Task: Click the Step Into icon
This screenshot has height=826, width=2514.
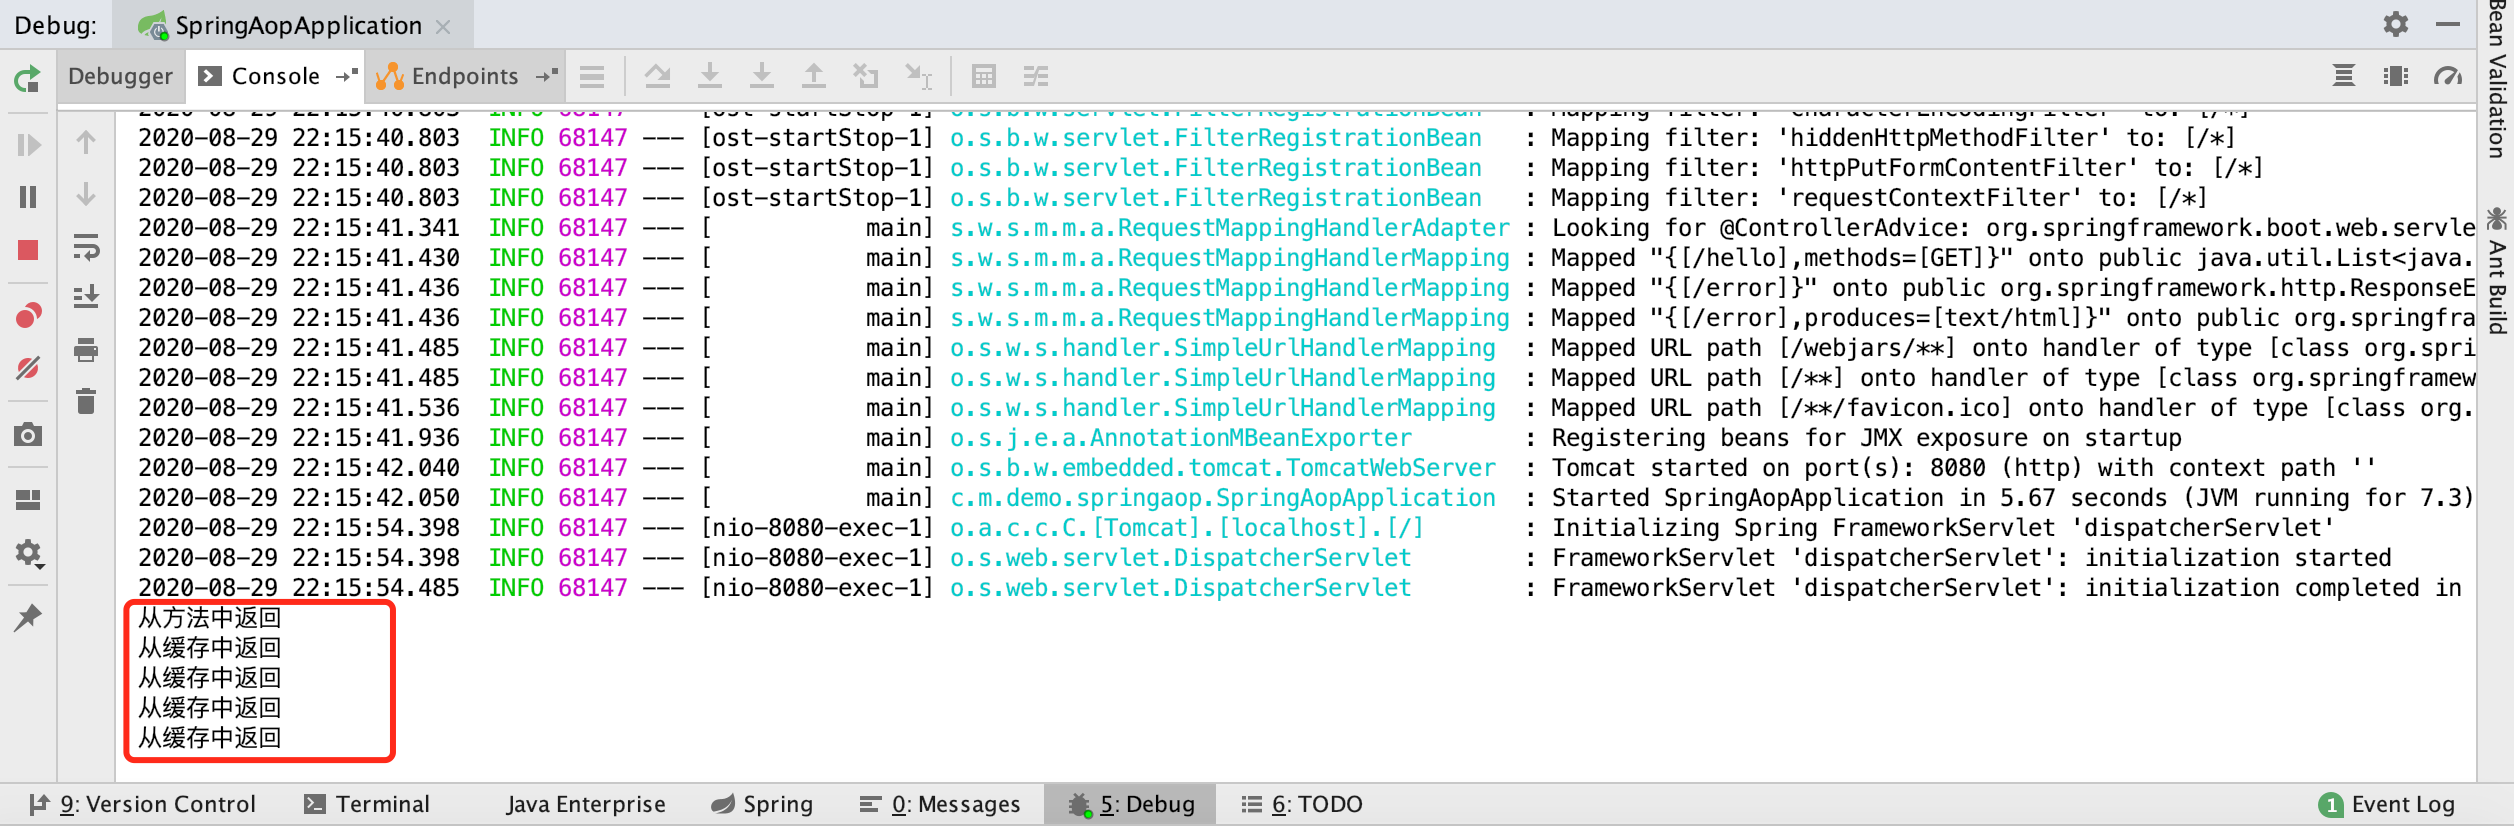Action: click(710, 76)
